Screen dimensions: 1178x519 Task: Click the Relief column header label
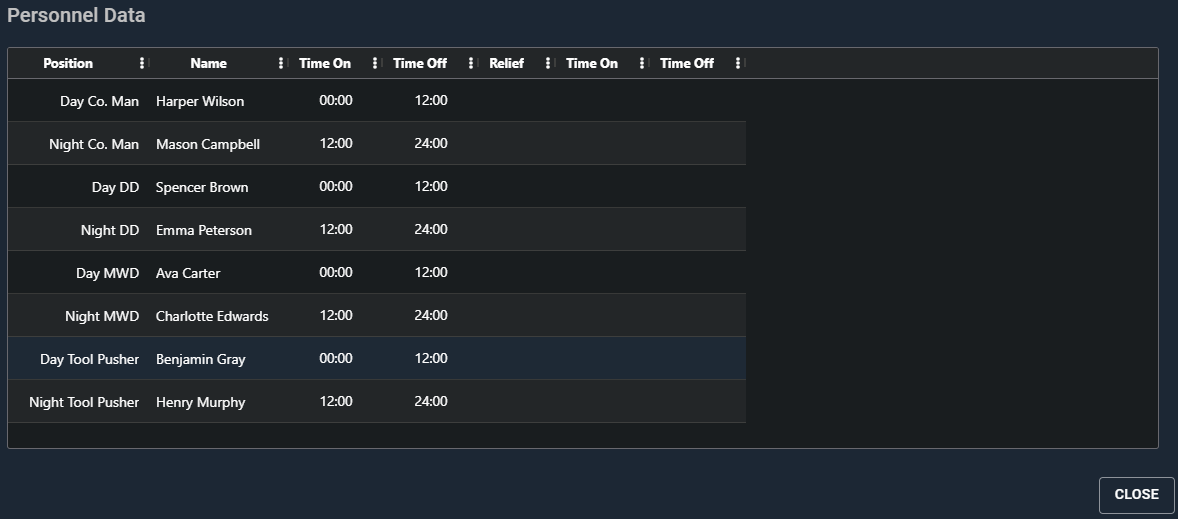point(506,63)
